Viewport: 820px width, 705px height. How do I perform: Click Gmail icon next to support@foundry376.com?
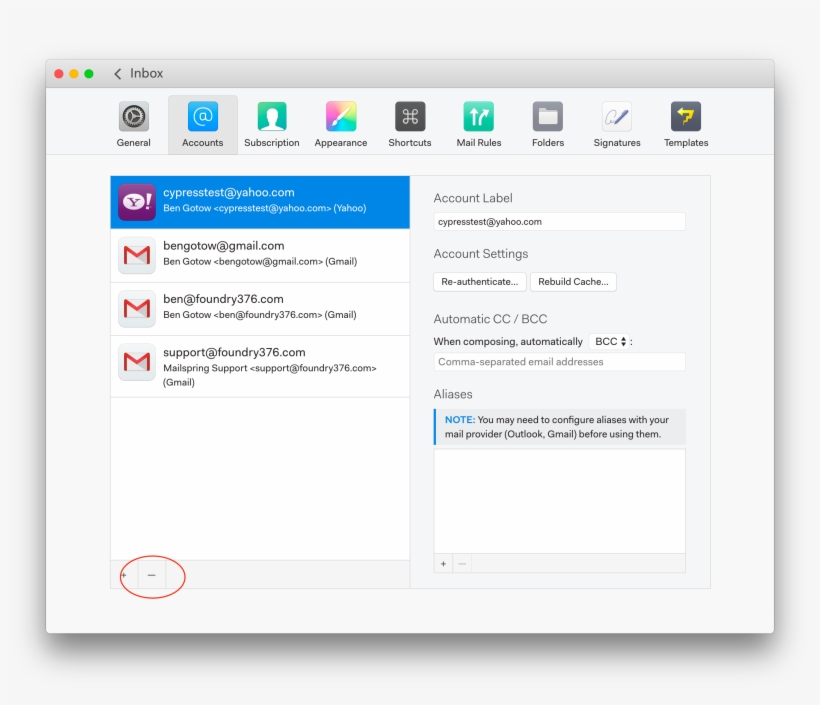point(136,362)
